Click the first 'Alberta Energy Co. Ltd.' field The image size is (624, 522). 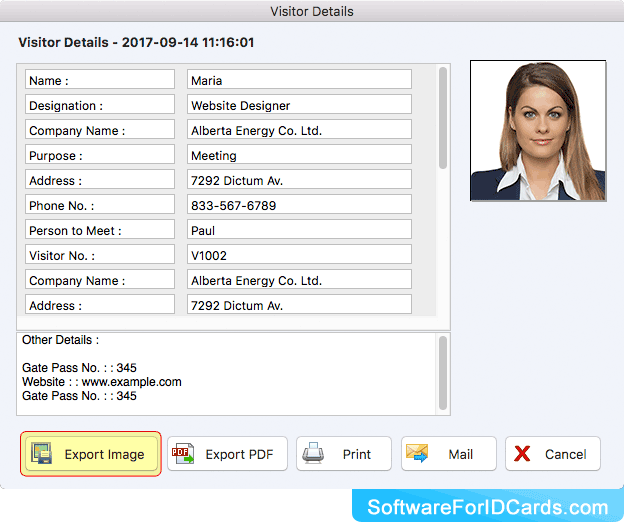tap(299, 130)
